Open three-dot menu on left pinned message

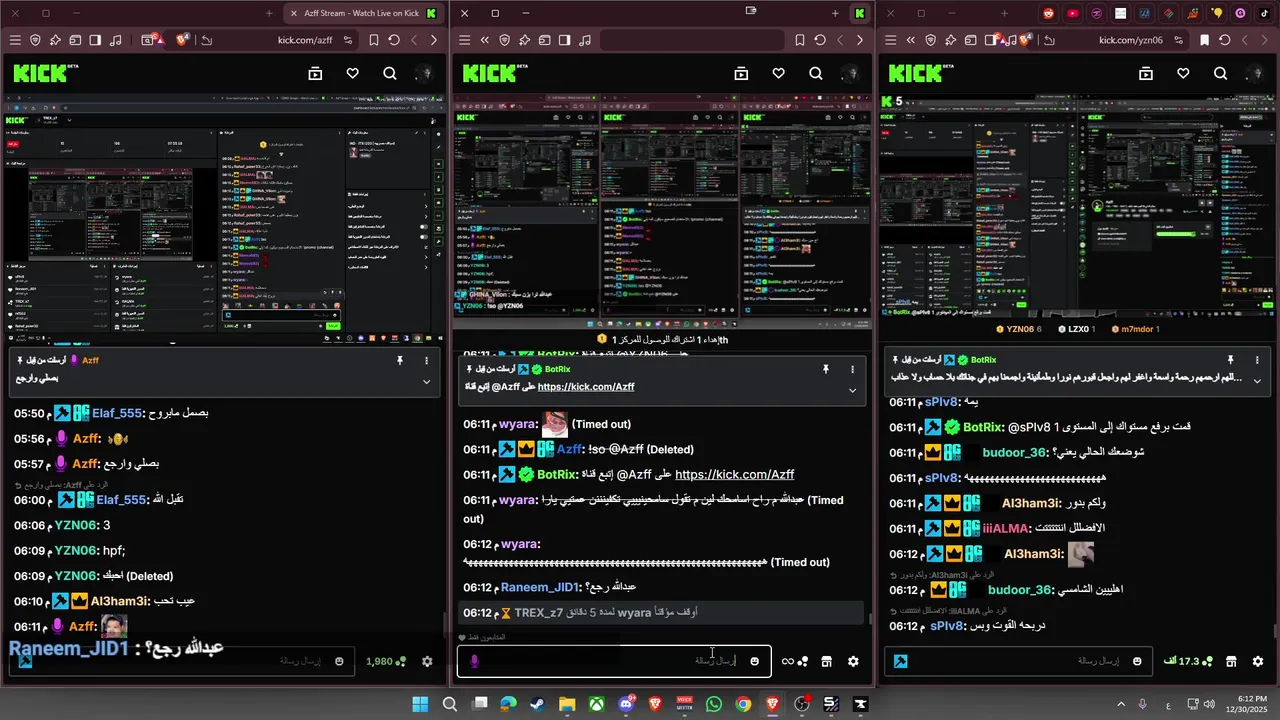tap(426, 360)
